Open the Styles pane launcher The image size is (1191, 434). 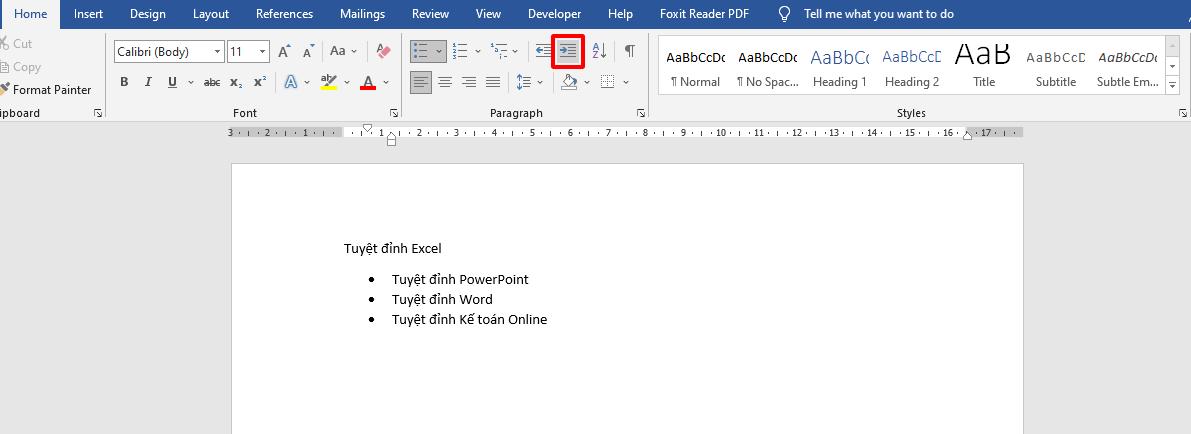[1183, 113]
